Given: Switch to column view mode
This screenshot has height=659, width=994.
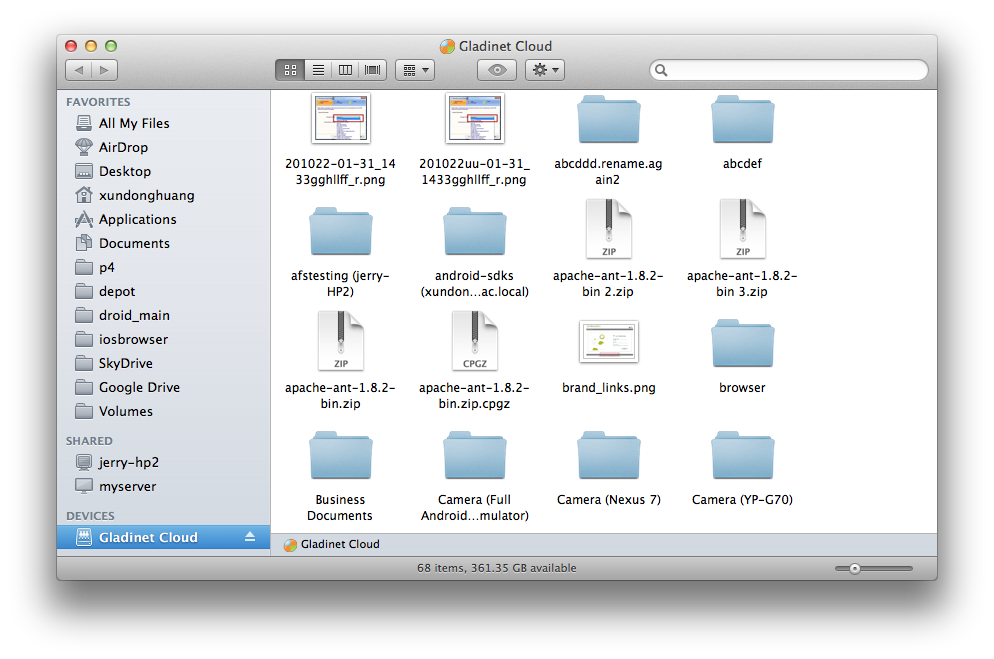Looking at the screenshot, I should (346, 70).
